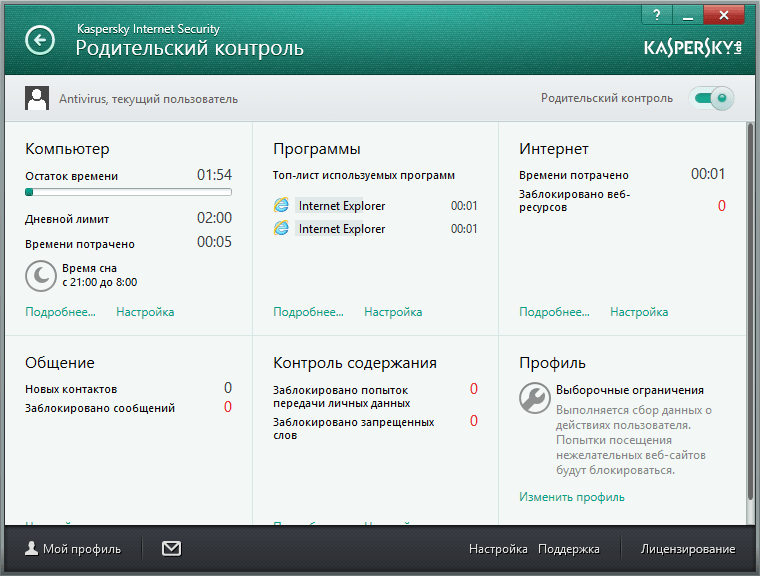The image size is (760, 576).
Task: Click the second Internet Explorer icon
Action: (x=281, y=228)
